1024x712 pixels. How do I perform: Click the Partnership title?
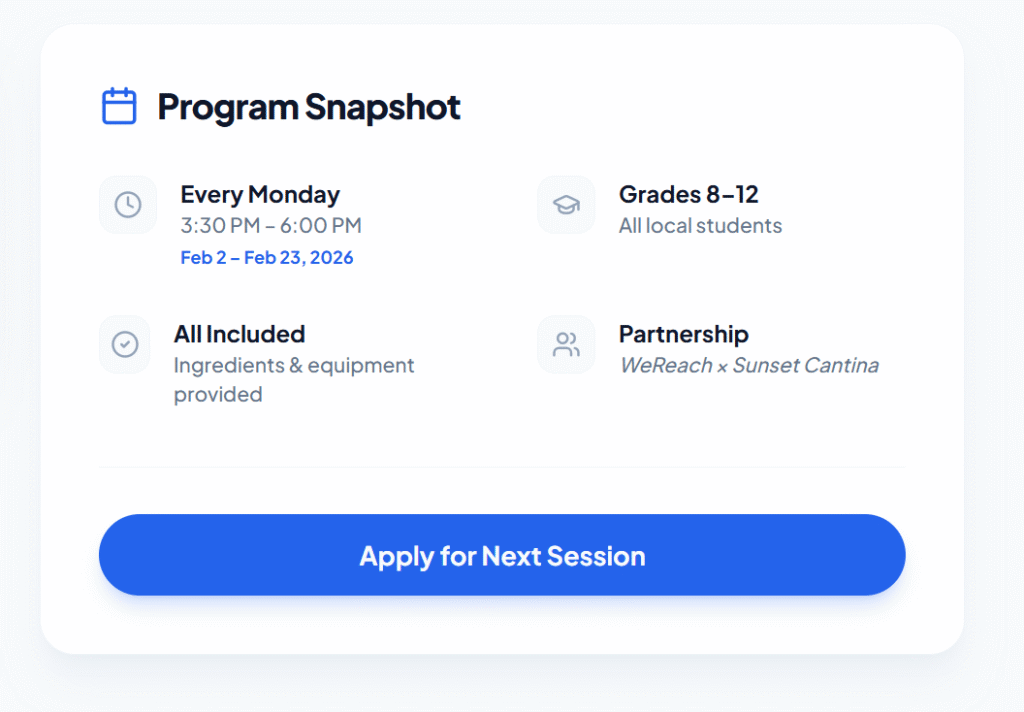tap(683, 334)
